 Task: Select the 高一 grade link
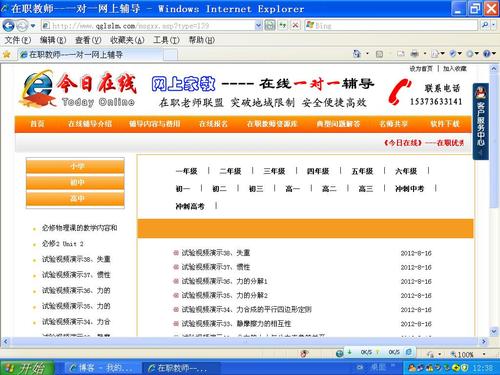pos(293,189)
